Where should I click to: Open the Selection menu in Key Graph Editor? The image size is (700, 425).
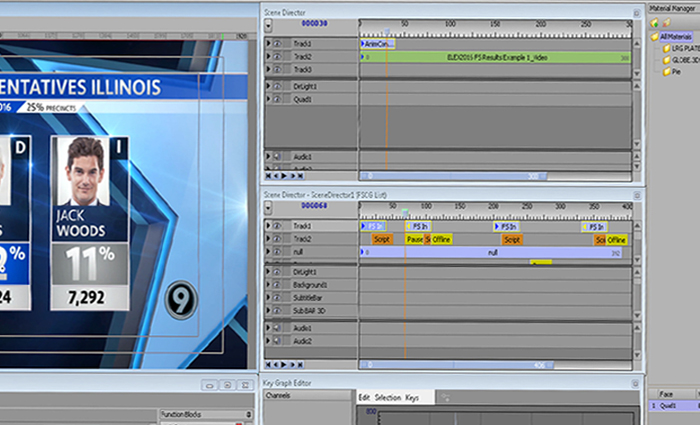388,398
